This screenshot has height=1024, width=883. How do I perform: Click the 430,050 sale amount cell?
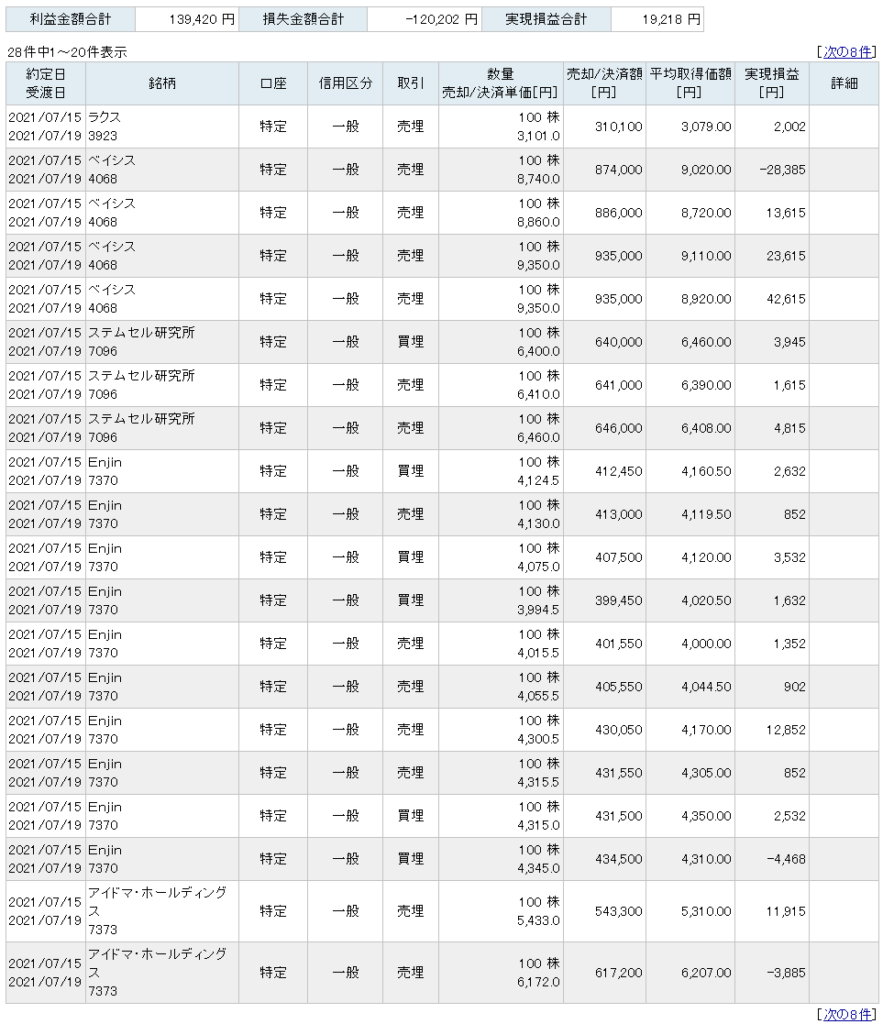tap(604, 730)
